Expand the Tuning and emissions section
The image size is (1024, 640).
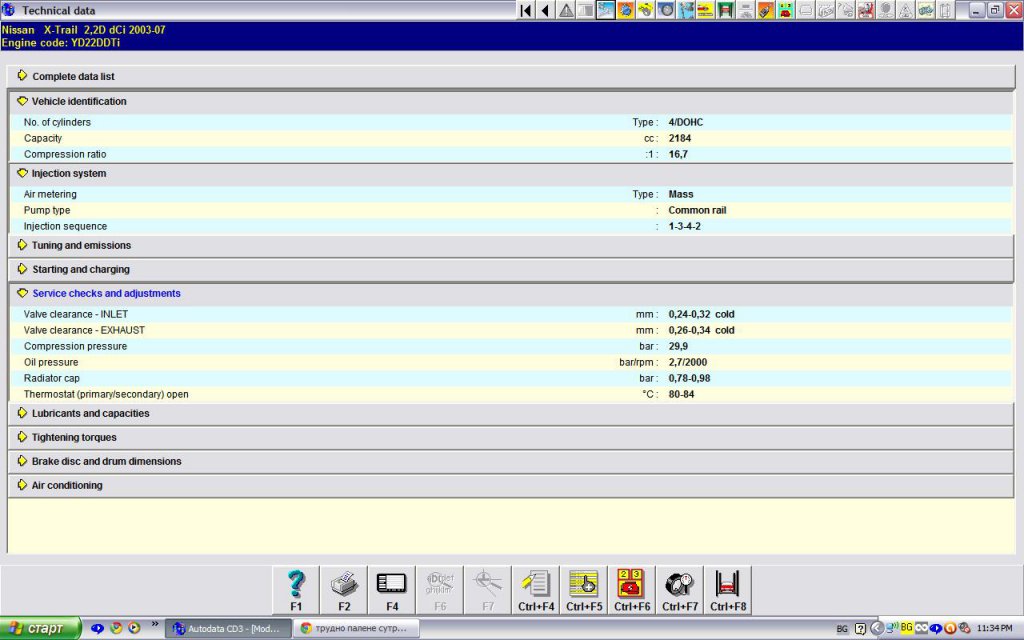[80, 245]
